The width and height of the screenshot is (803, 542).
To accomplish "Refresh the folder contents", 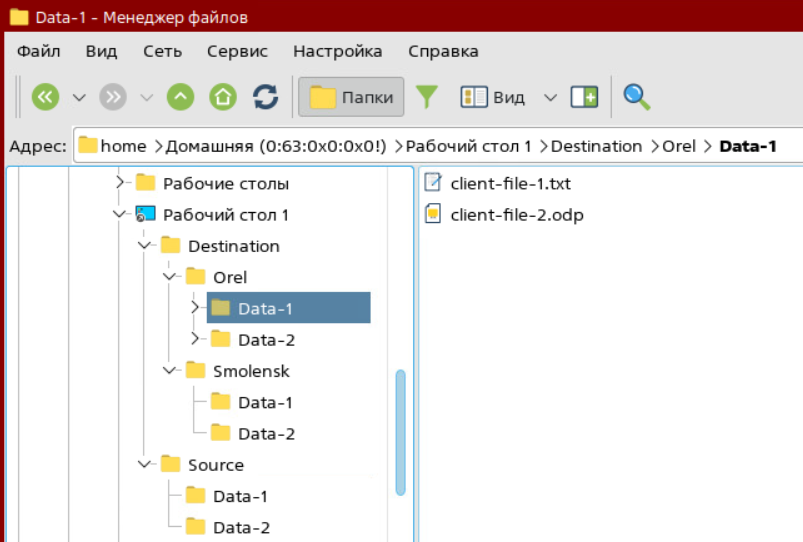I will tap(265, 97).
